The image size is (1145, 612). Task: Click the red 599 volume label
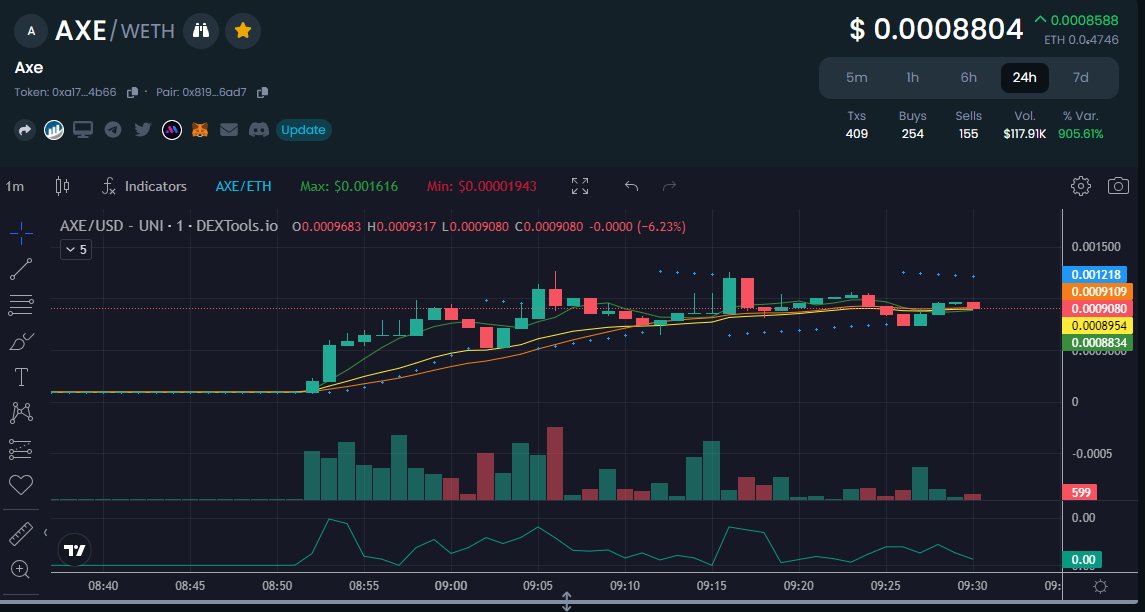pos(1081,492)
